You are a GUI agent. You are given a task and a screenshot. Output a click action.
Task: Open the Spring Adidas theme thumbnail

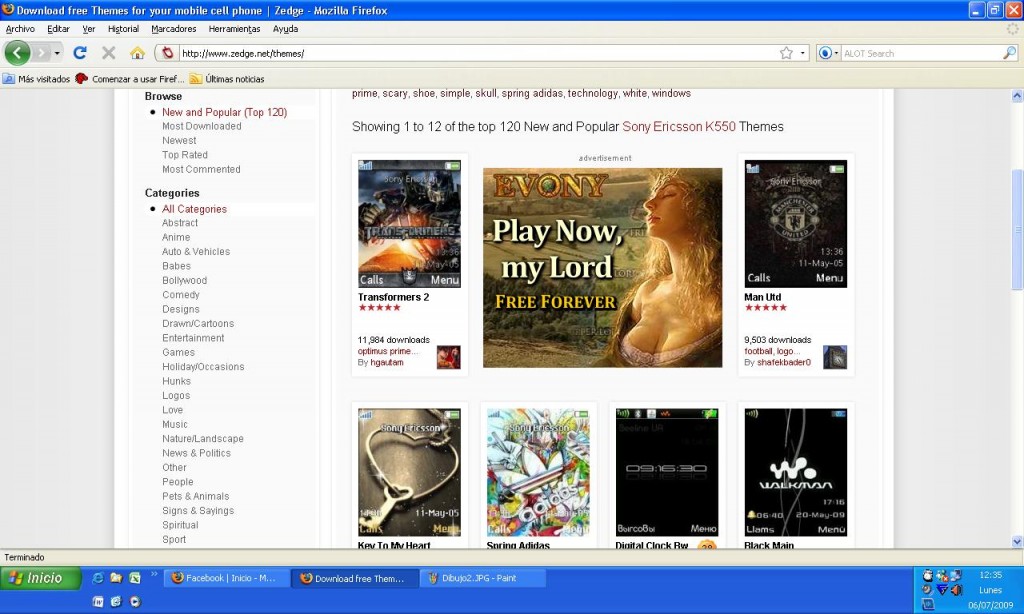click(x=538, y=472)
